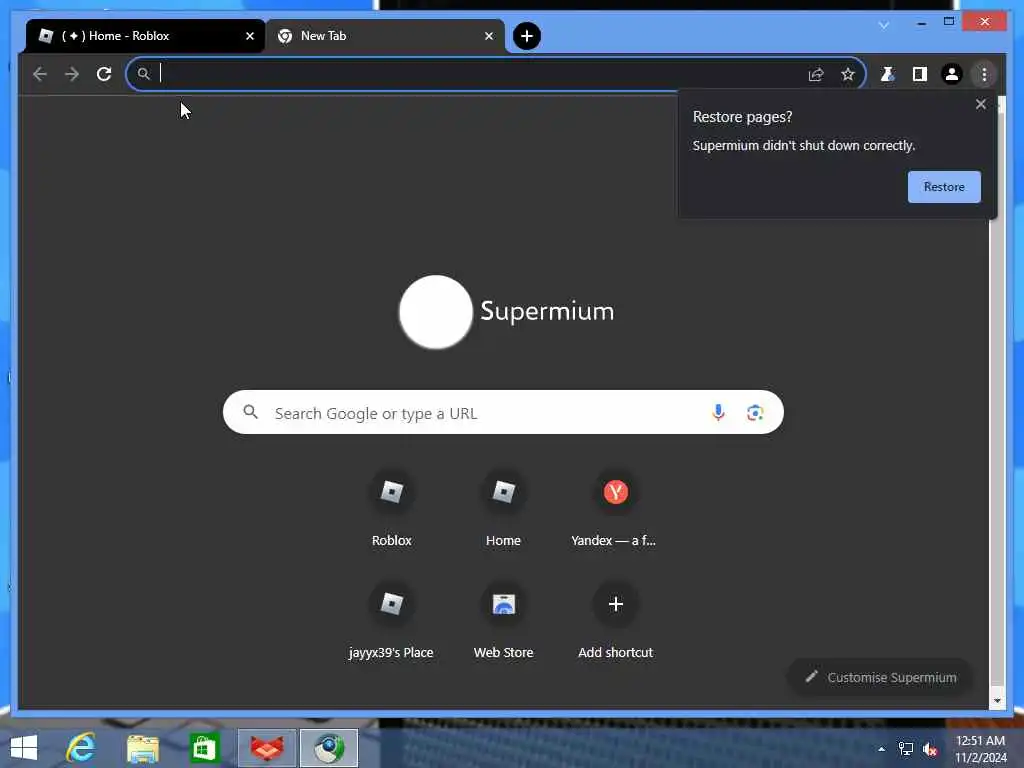Screen dimensions: 1024x768
Task: Search by image with Lens icon
Action: [x=754, y=413]
